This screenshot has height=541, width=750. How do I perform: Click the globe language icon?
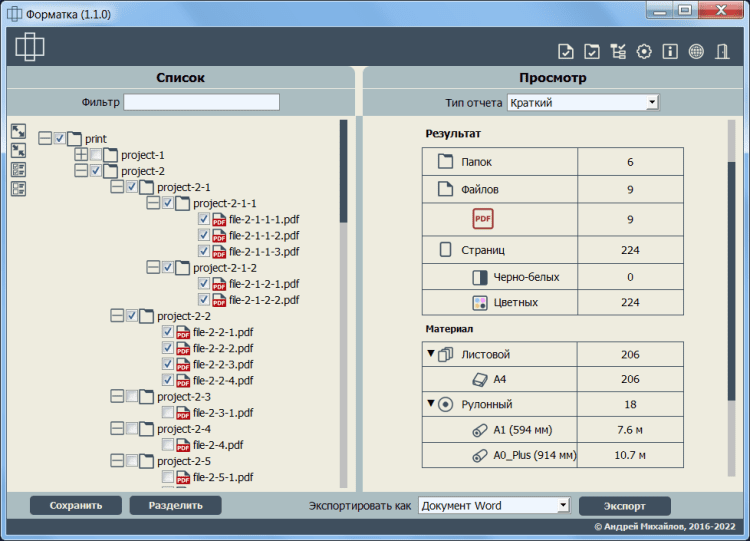696,52
